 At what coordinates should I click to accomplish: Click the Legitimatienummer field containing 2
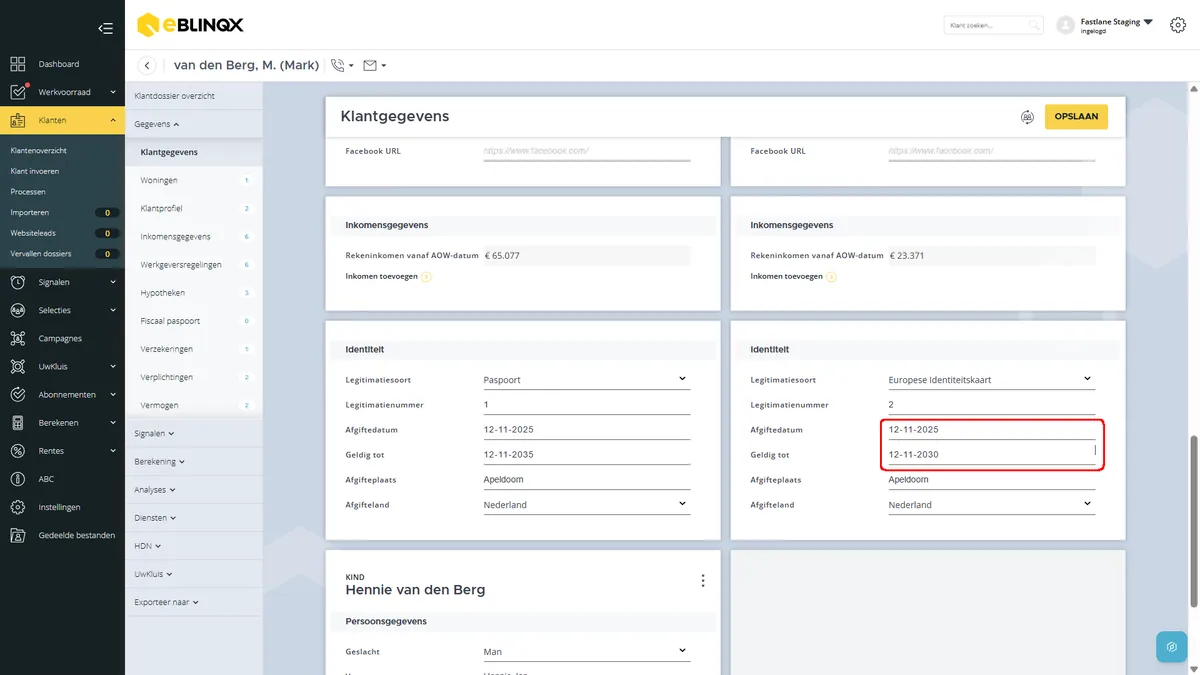pos(992,405)
